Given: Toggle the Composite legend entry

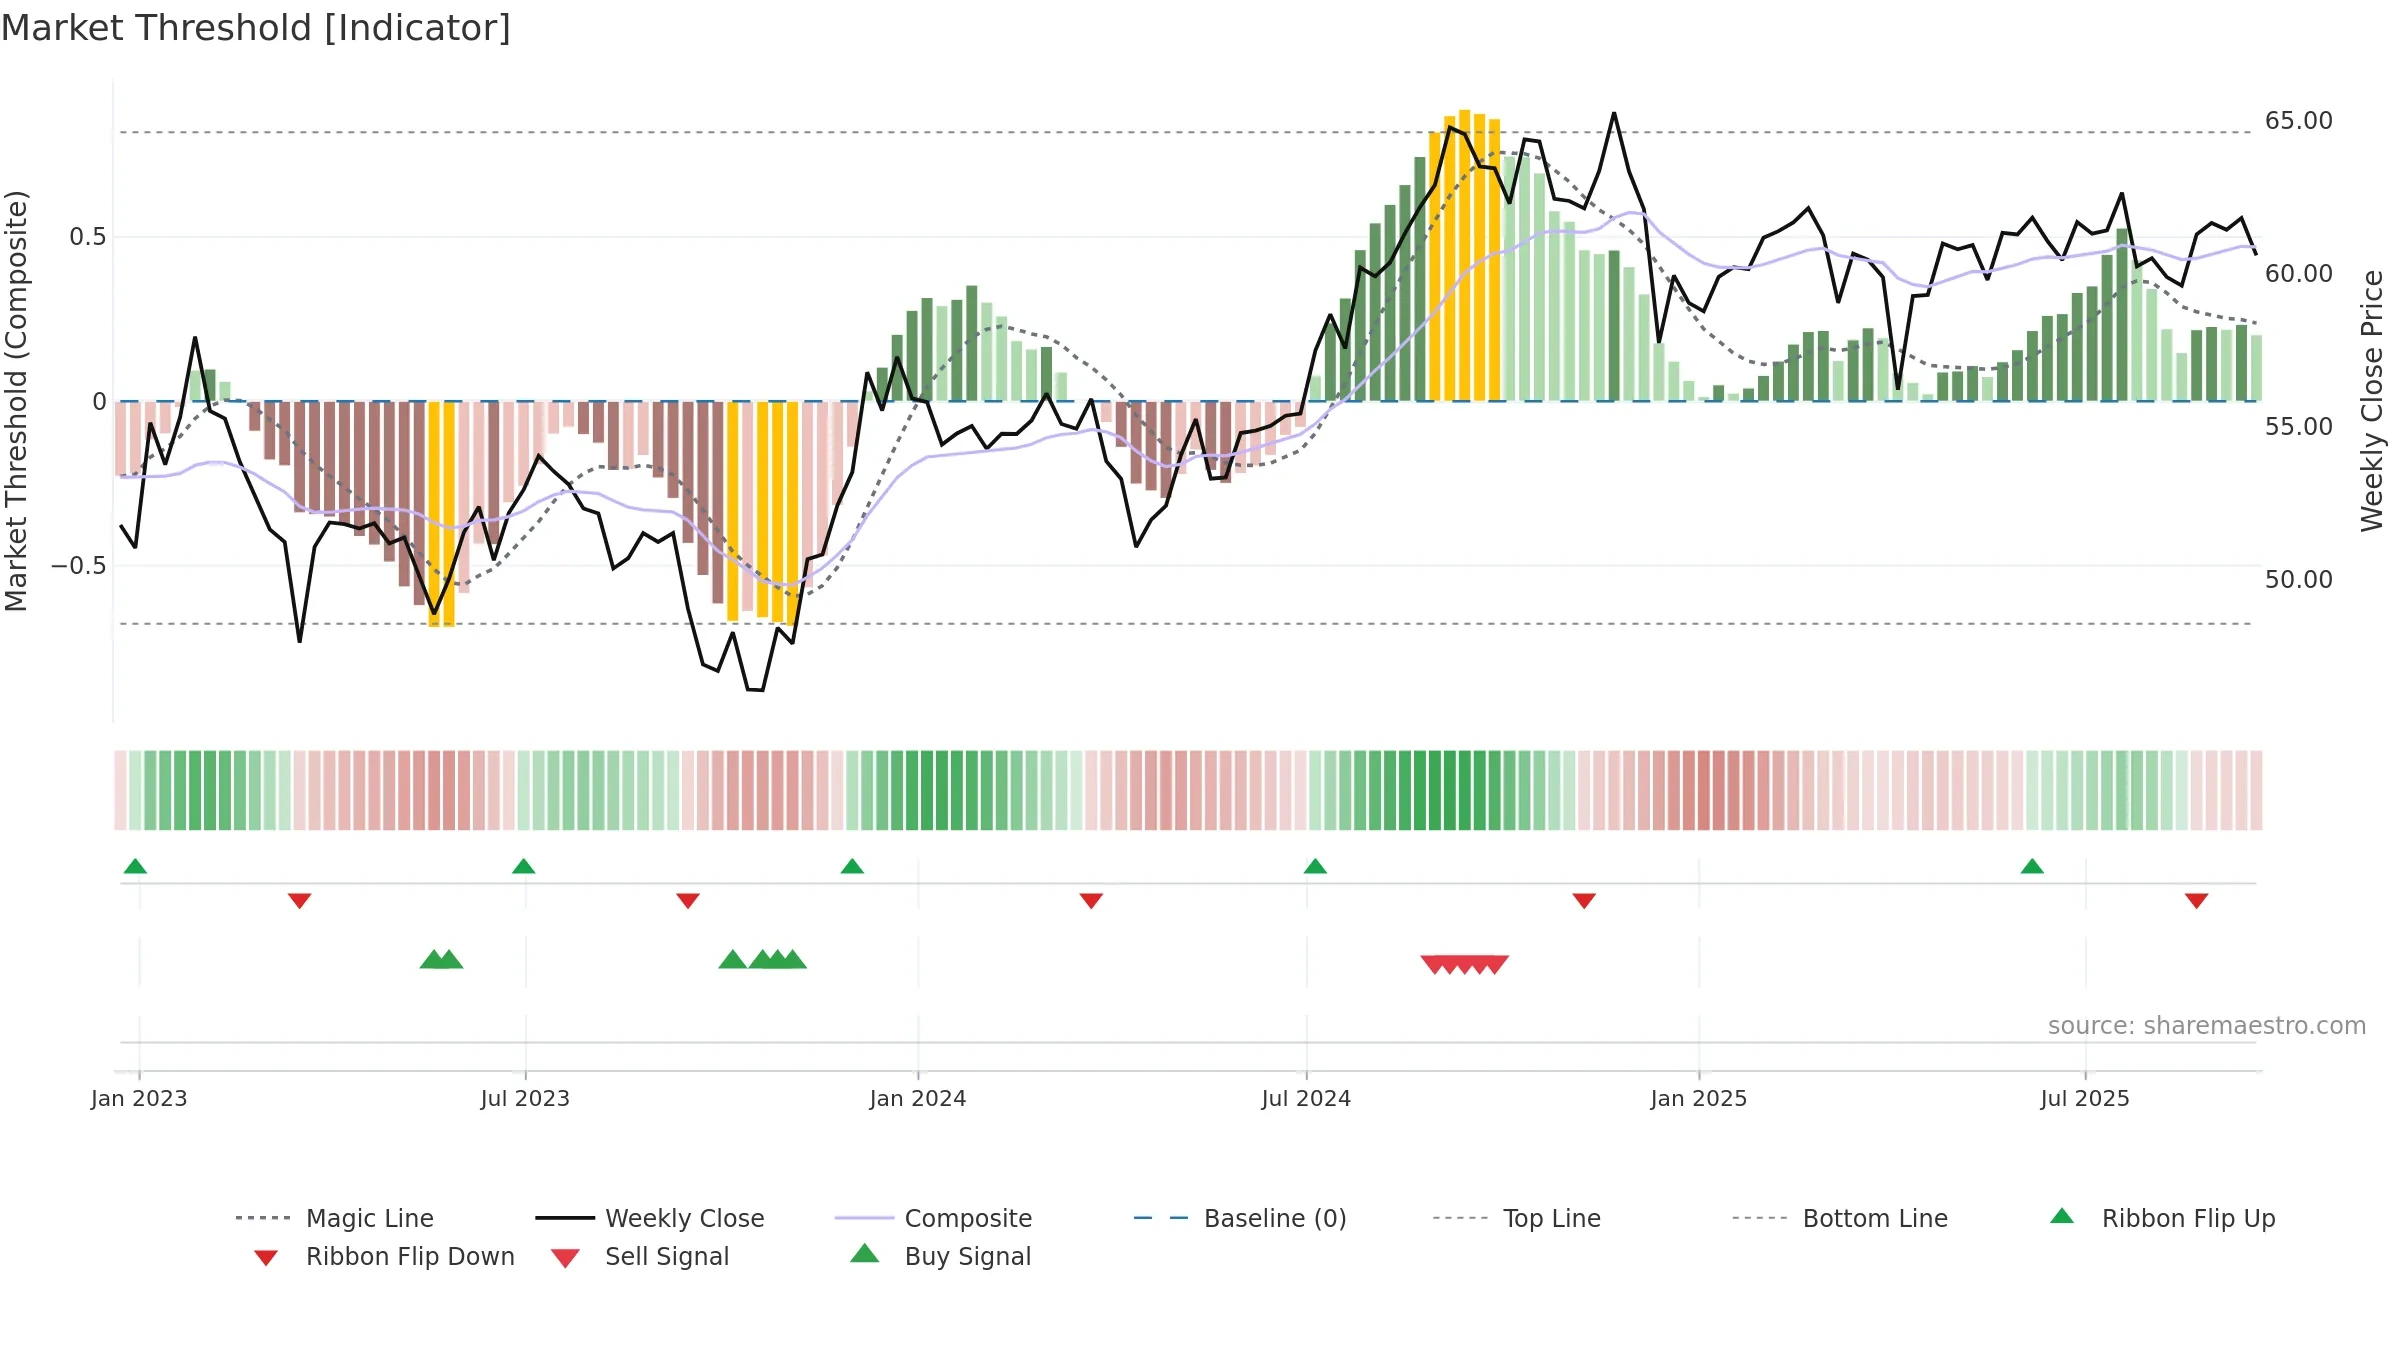Looking at the screenshot, I should click(x=933, y=1218).
